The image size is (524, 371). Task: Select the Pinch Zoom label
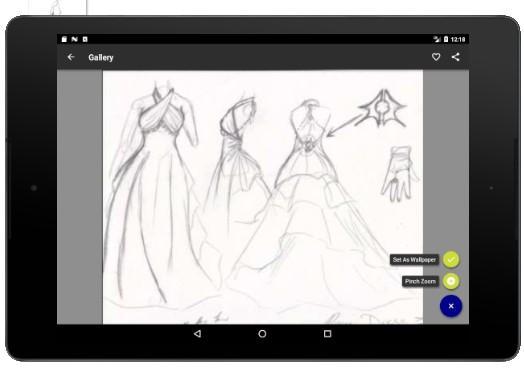tap(420, 281)
